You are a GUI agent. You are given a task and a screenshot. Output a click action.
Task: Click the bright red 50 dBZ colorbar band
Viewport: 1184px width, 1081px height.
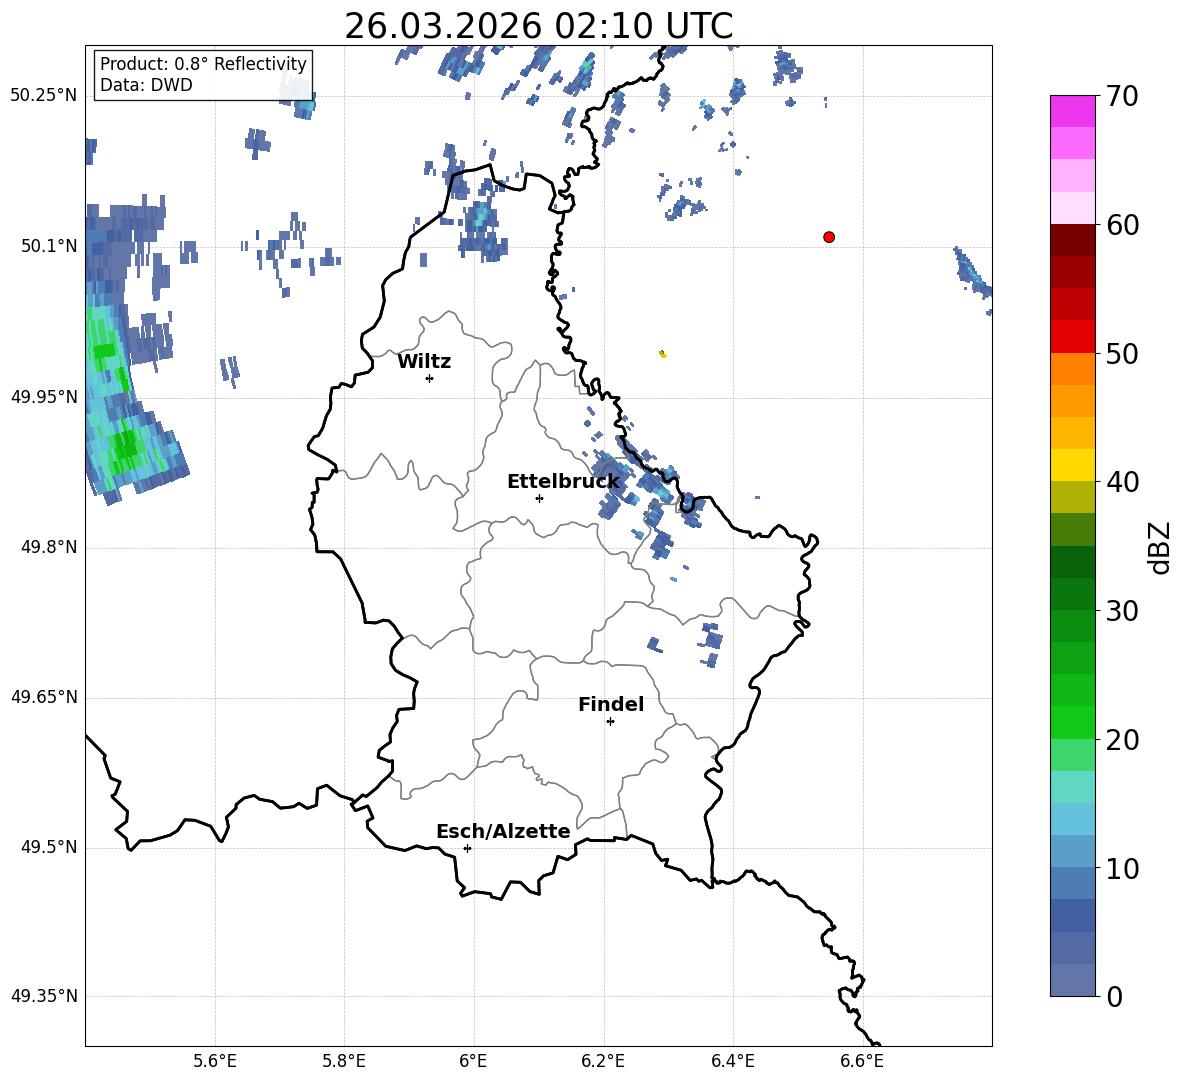click(x=1072, y=337)
